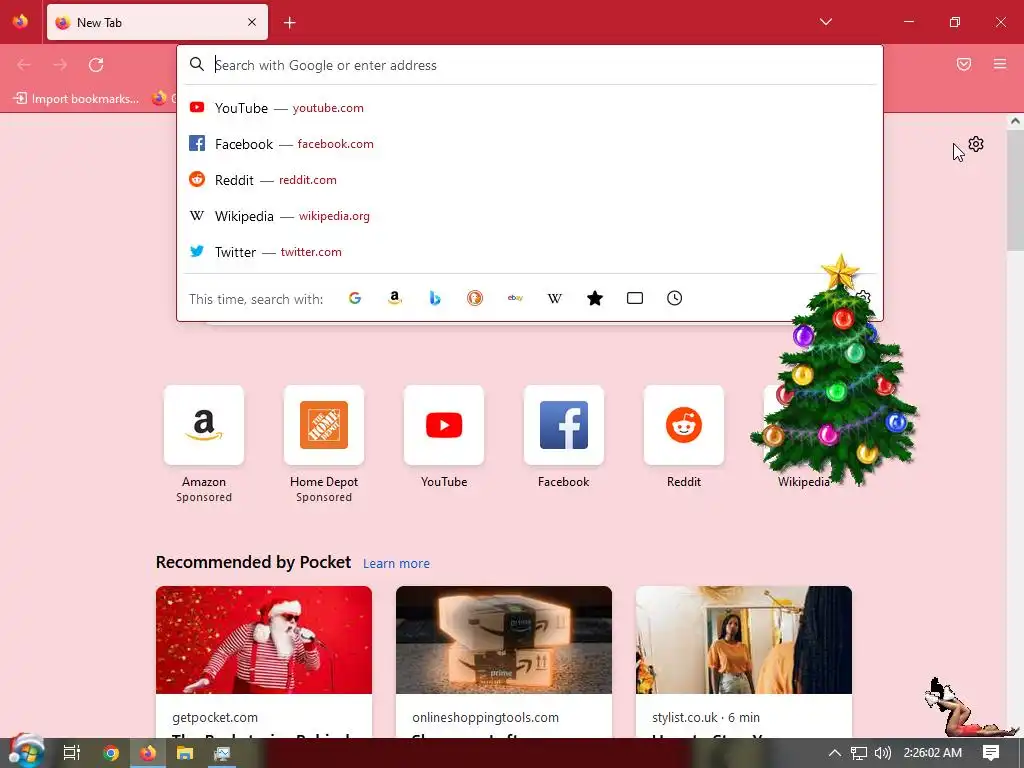Search open tabs with the tab icon
The image size is (1024, 768).
635,298
